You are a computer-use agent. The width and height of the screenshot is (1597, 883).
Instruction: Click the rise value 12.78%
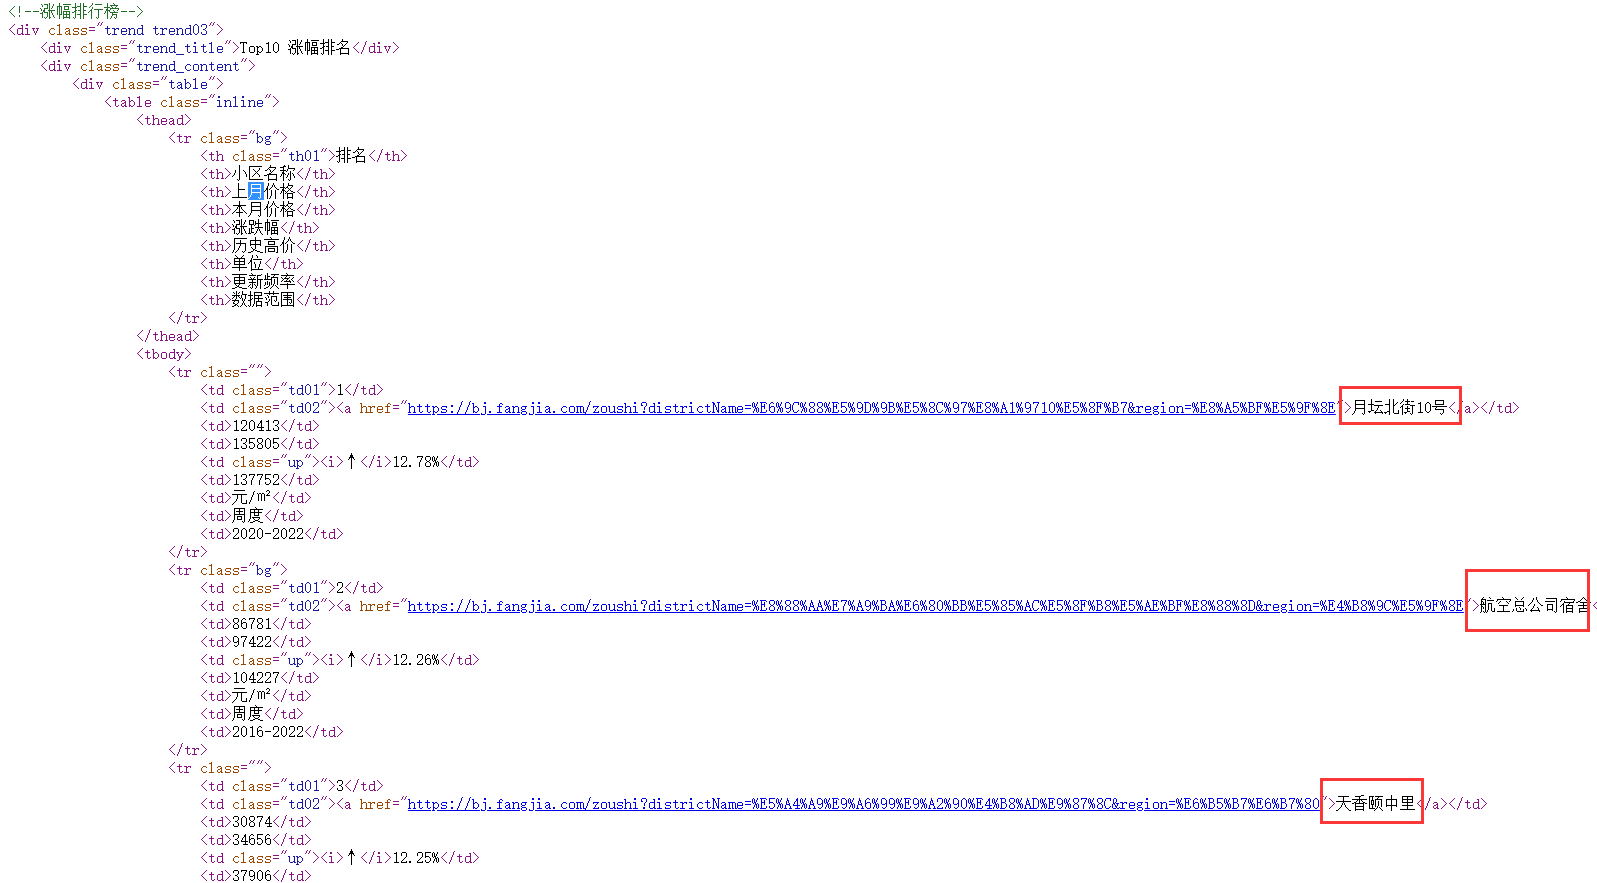[x=416, y=462]
